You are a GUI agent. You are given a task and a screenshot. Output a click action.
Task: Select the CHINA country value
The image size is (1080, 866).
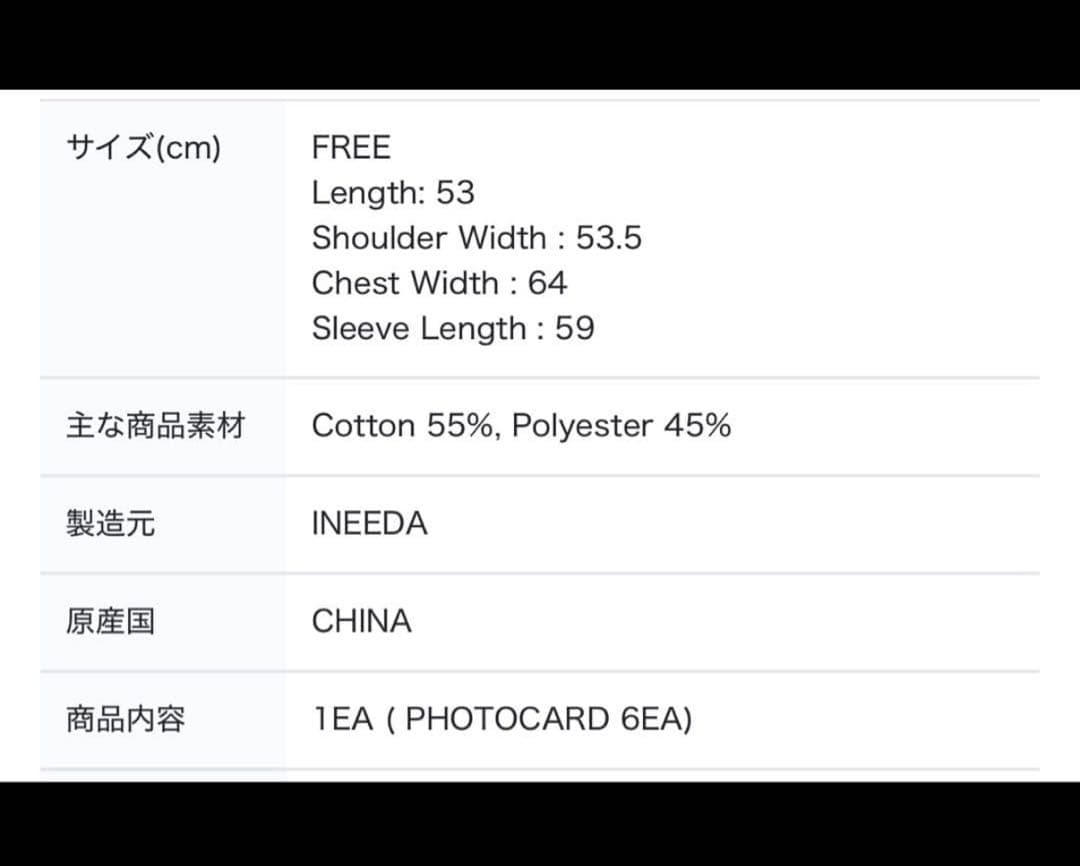[x=361, y=621]
